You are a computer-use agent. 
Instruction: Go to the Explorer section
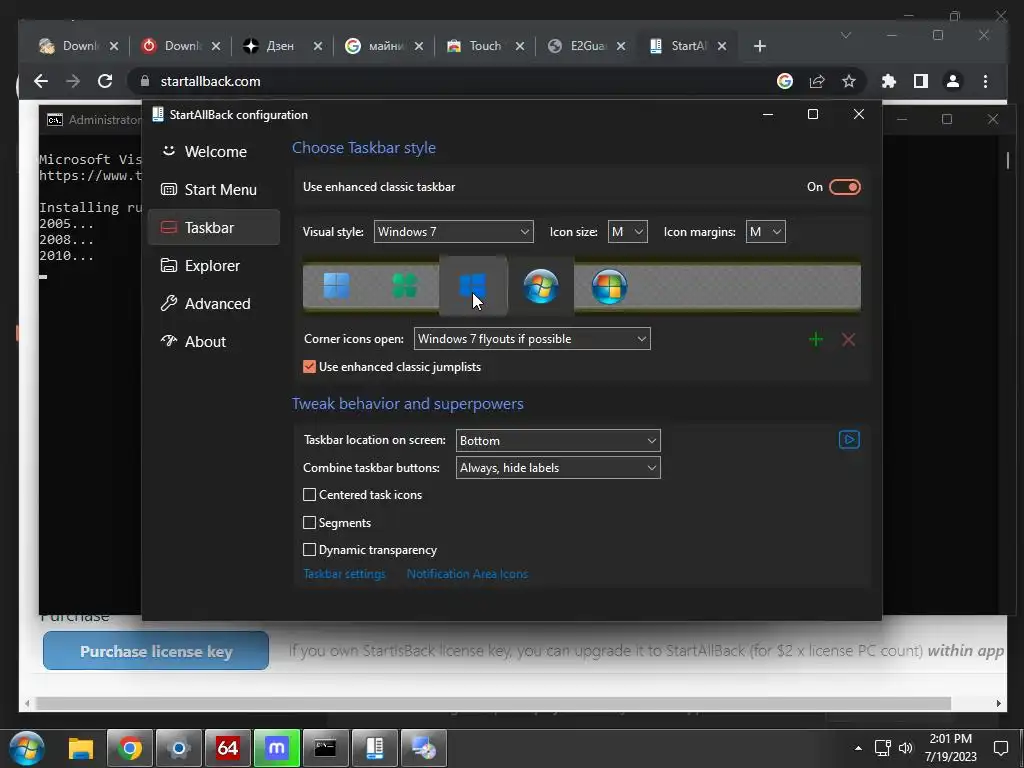pos(214,266)
